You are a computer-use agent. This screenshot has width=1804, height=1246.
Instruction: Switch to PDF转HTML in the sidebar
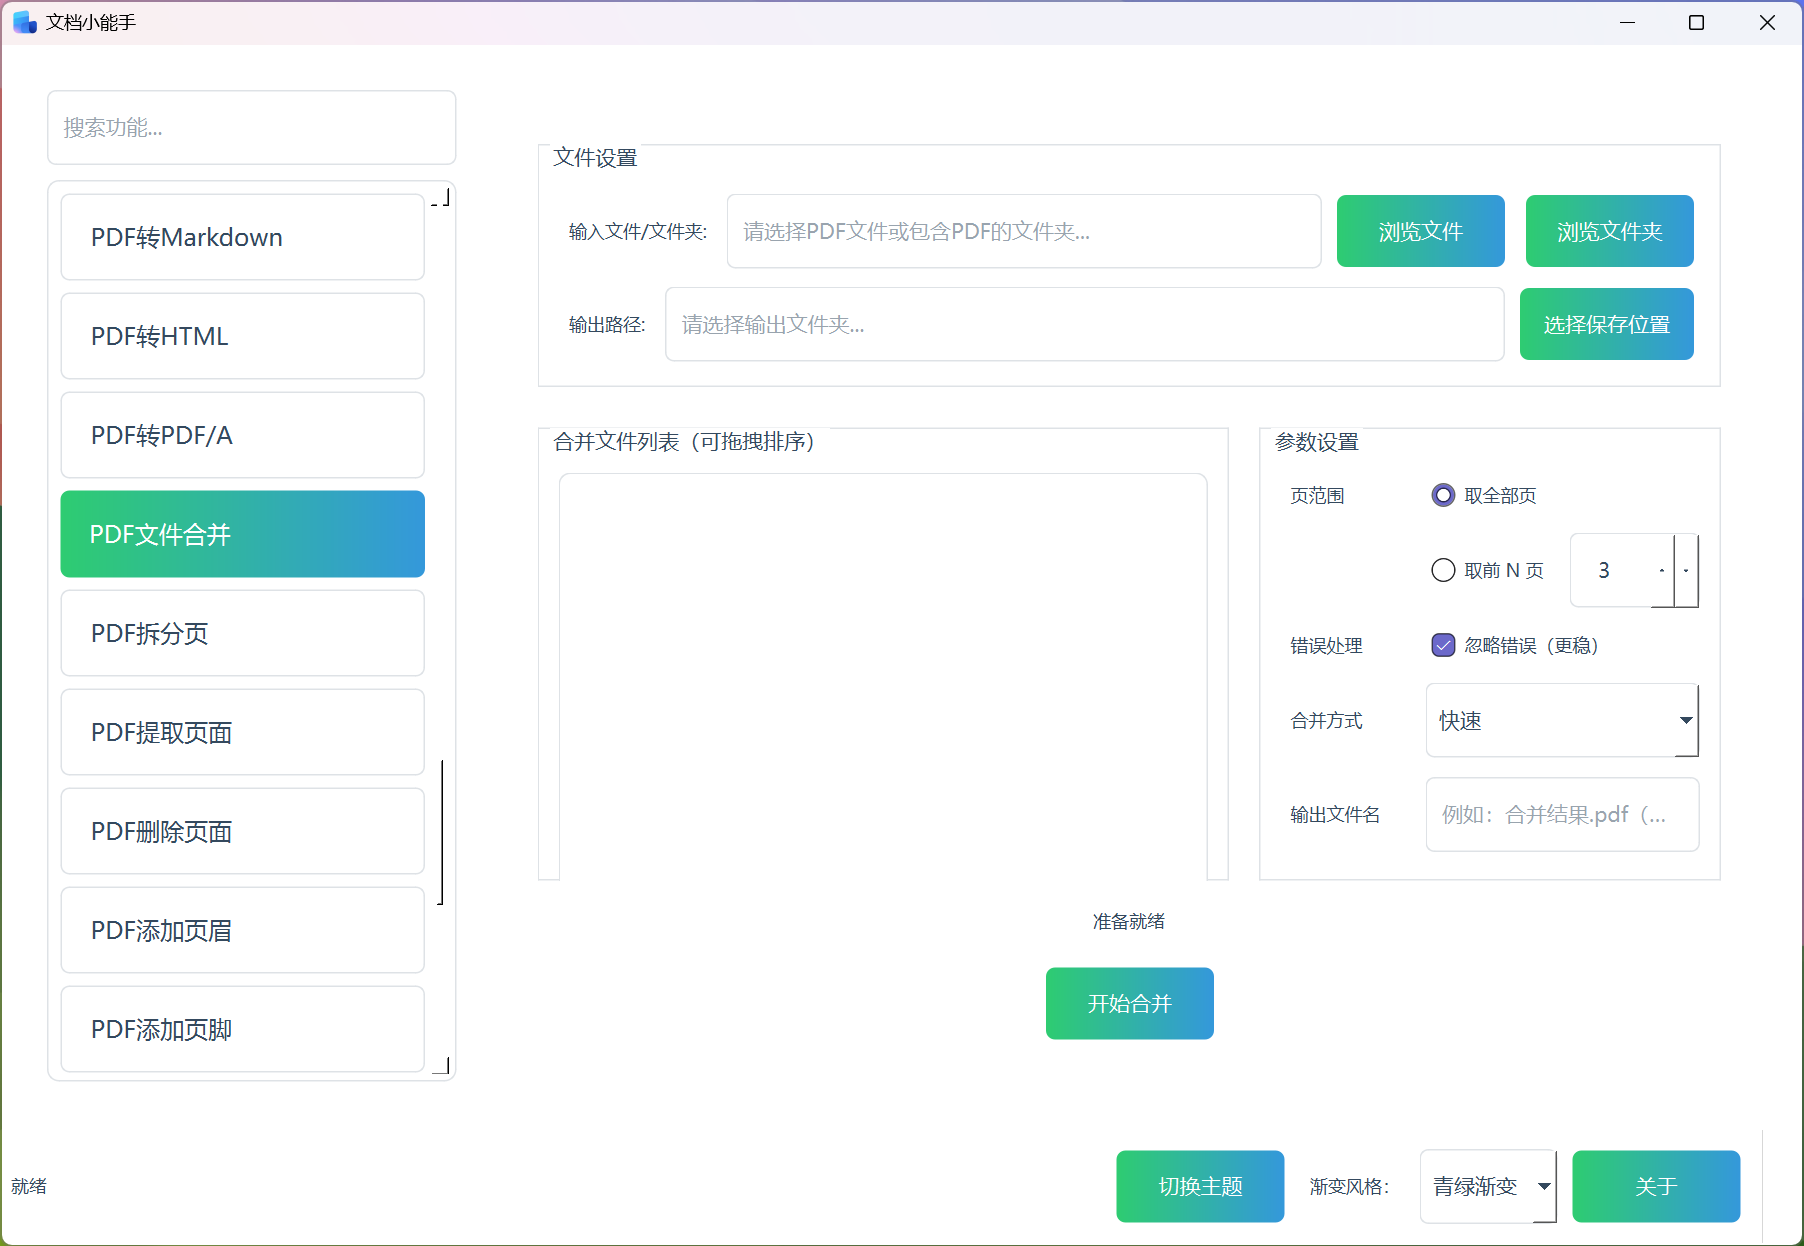tap(242, 337)
